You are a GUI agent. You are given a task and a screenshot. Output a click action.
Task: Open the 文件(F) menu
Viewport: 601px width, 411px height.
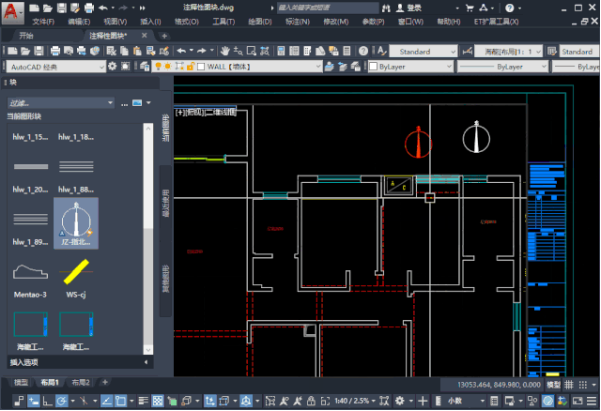coord(43,21)
